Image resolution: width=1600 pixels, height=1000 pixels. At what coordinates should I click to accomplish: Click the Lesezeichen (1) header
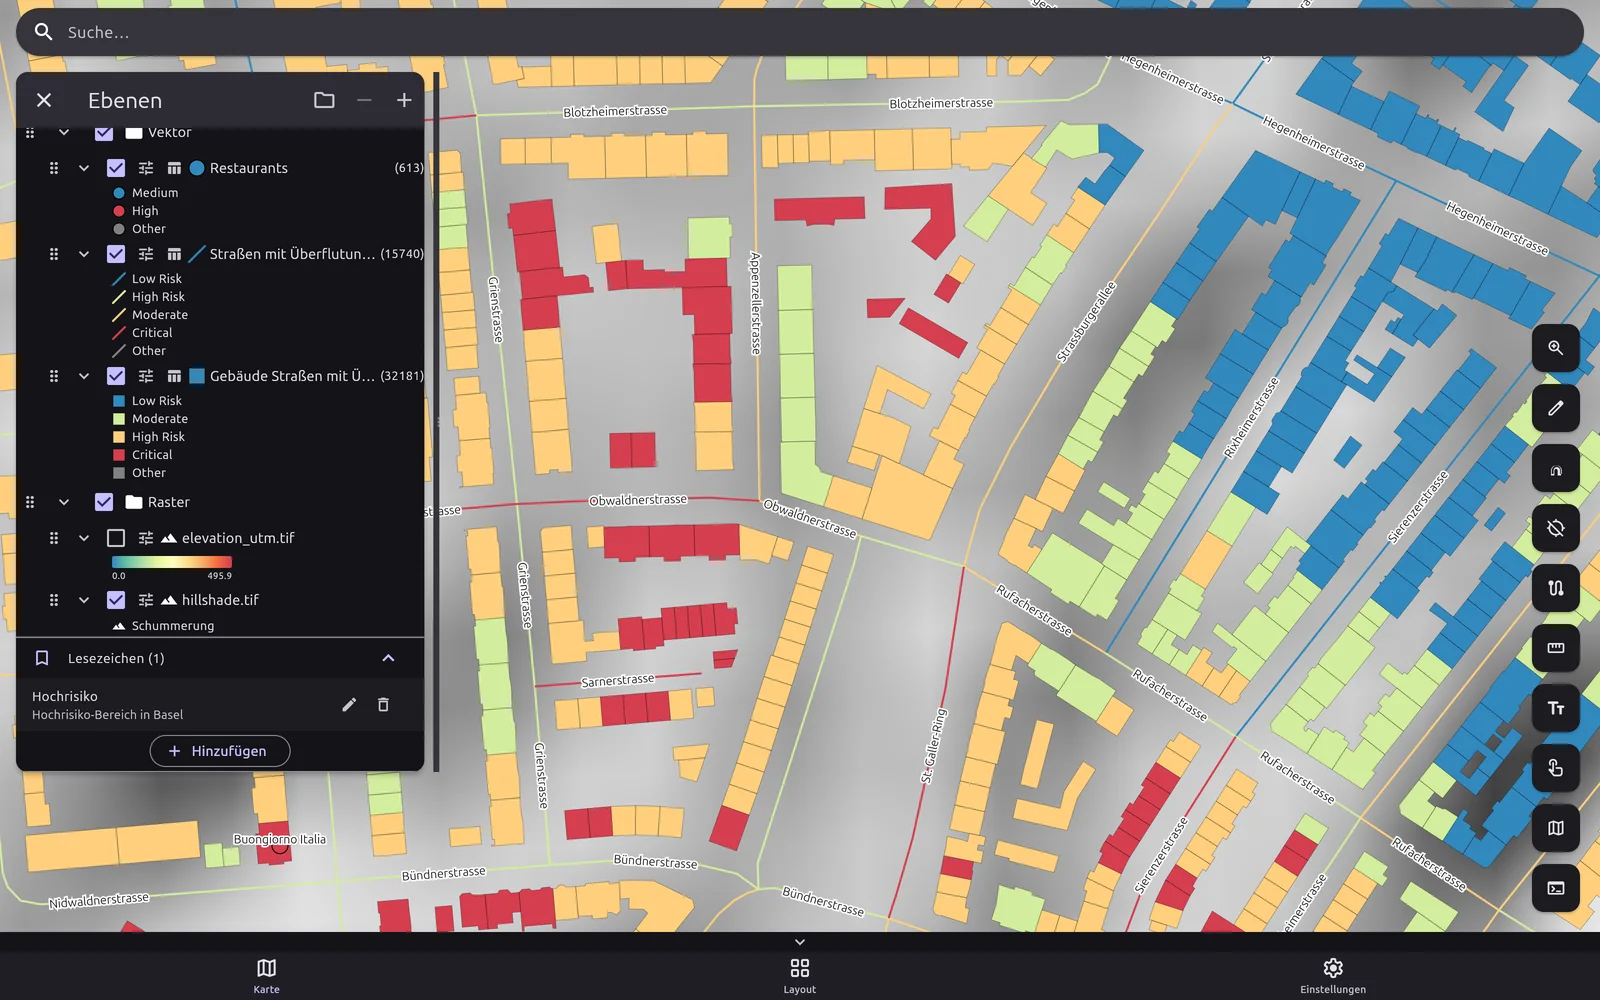(x=220, y=658)
